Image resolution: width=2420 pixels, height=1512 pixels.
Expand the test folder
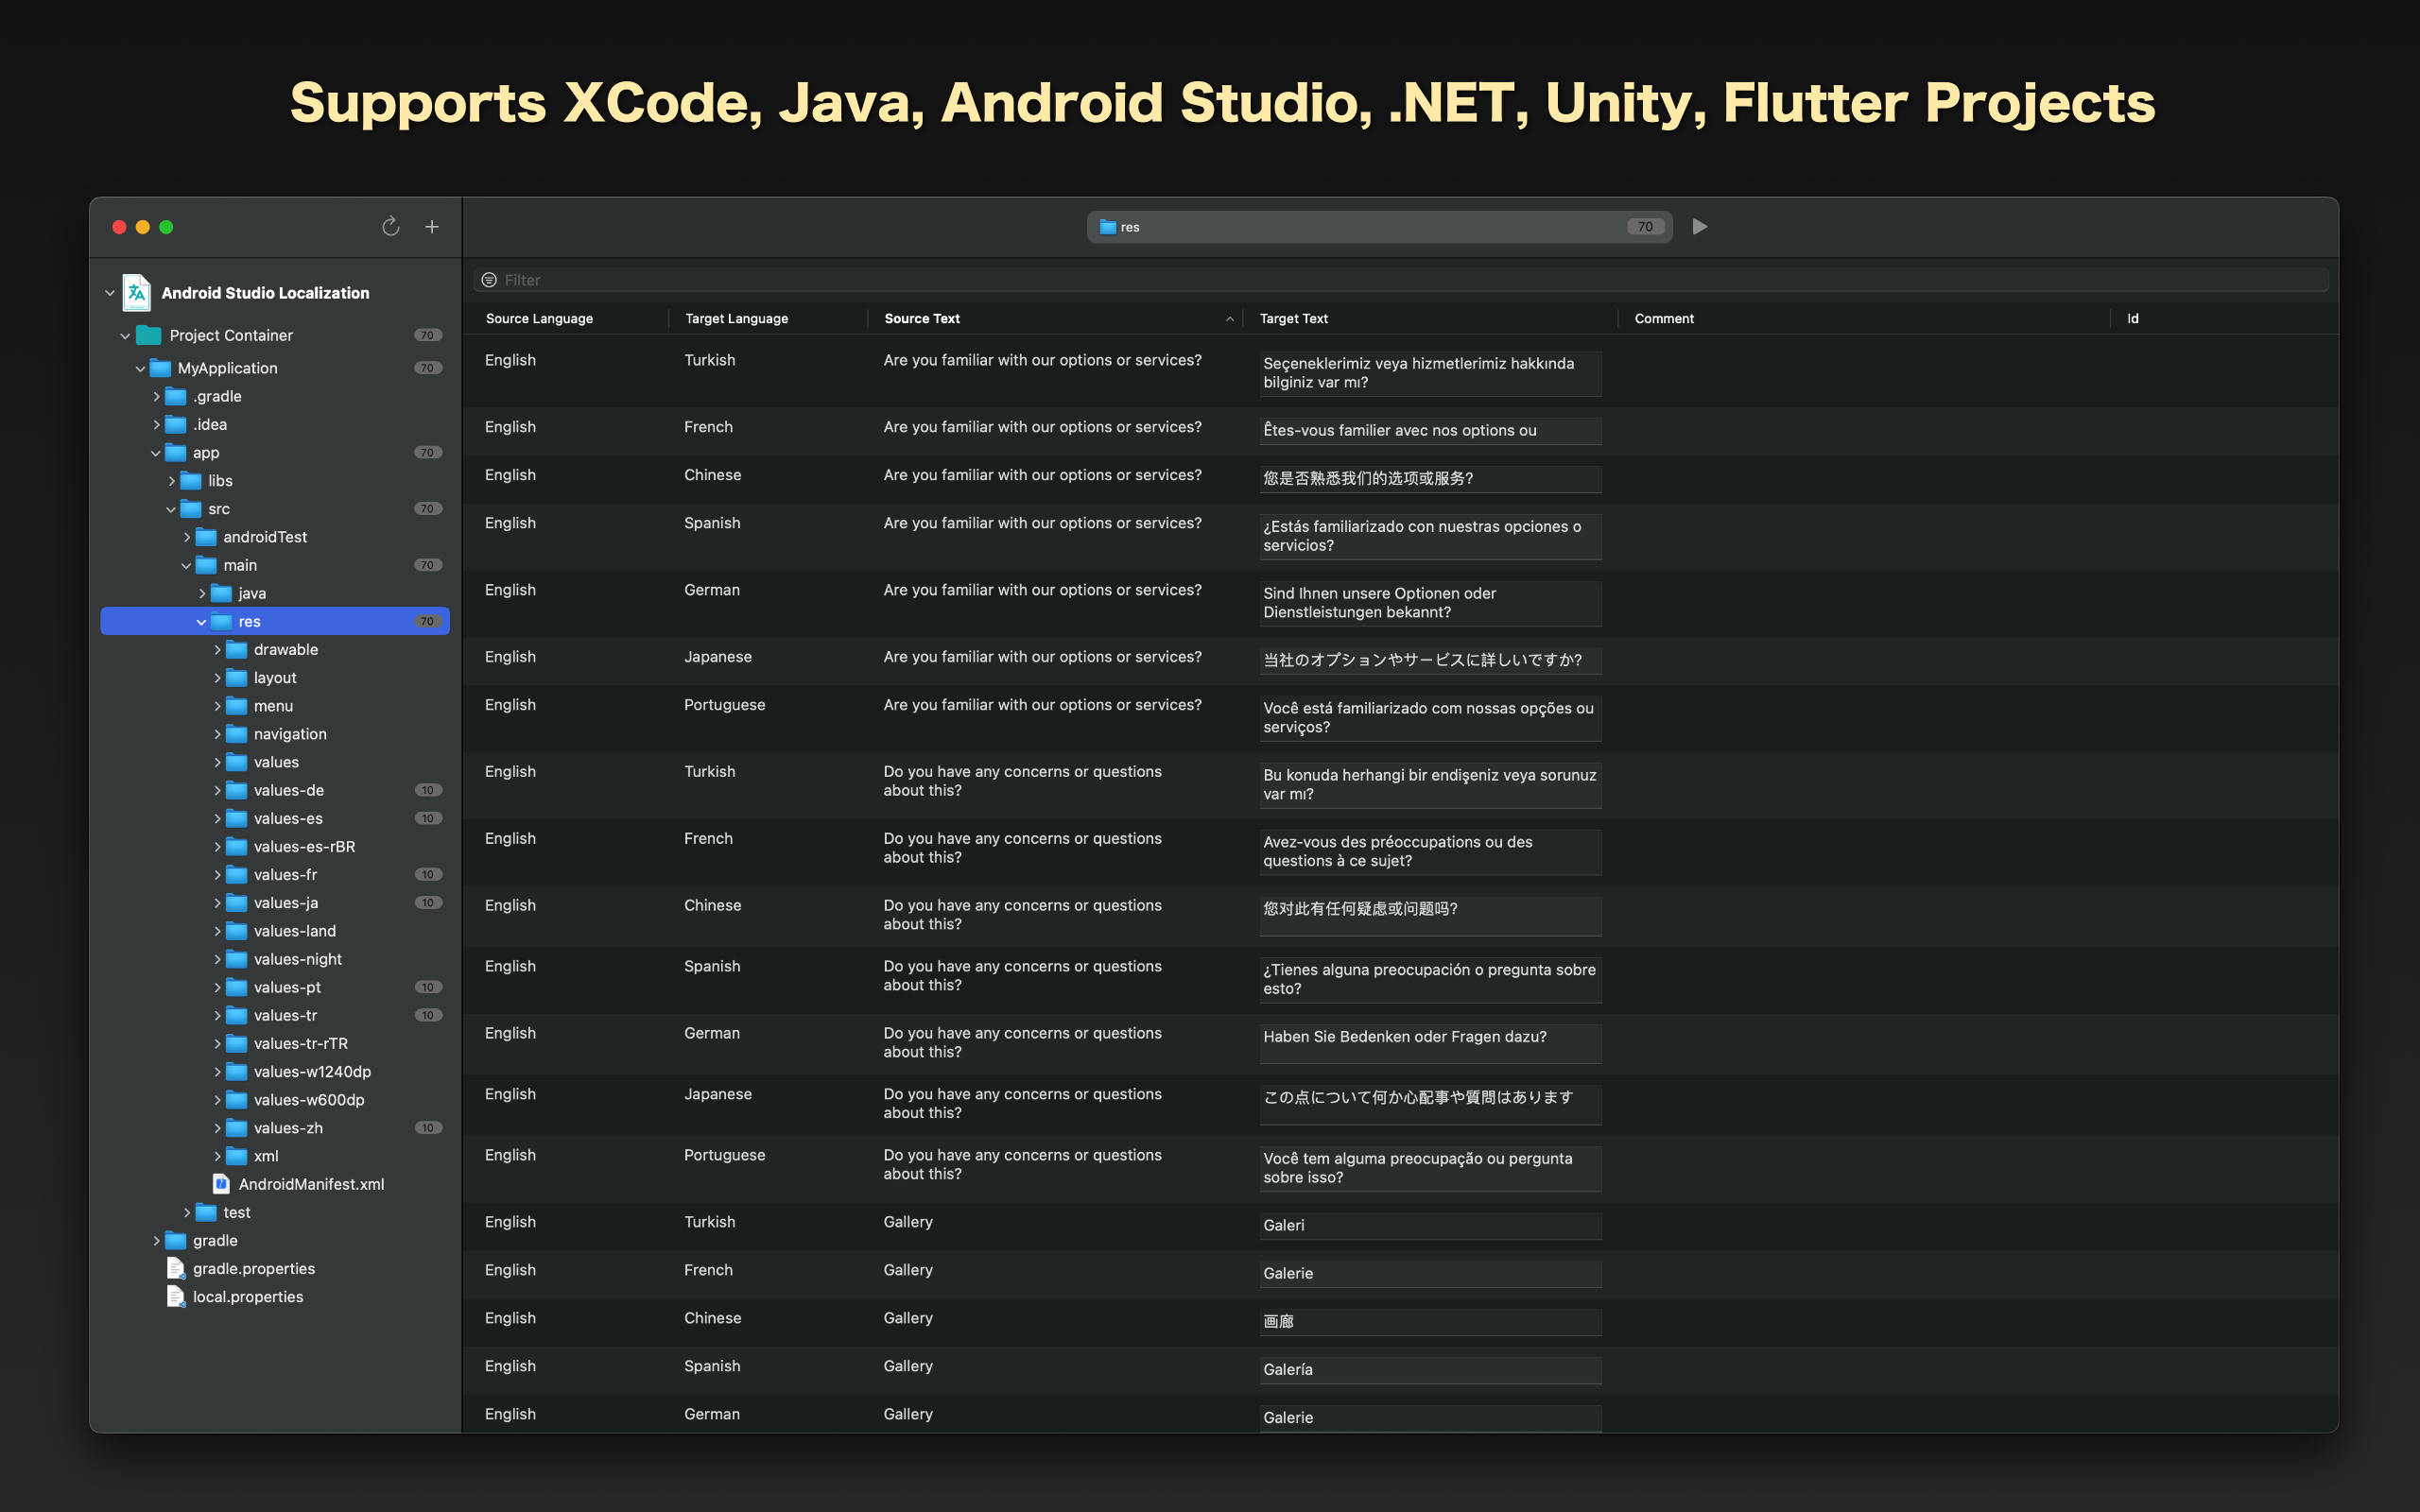tap(187, 1212)
